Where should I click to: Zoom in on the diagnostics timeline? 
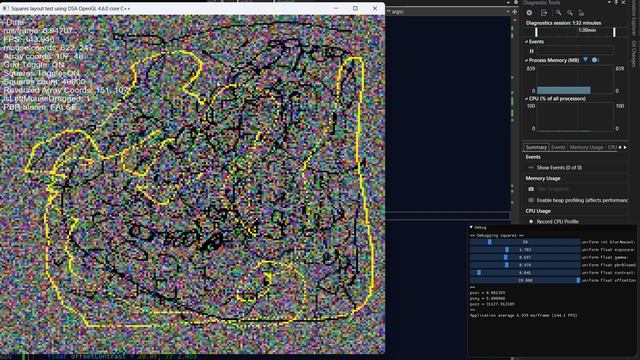click(558, 13)
